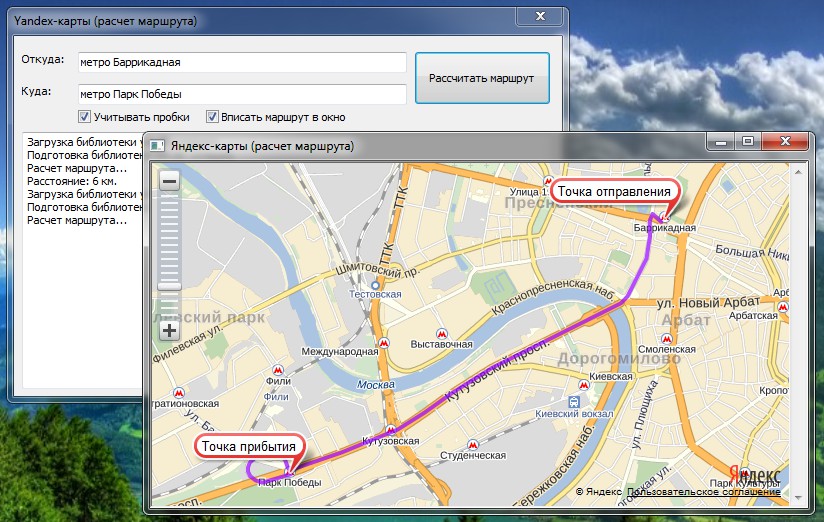
Task: Click the Краснопресненская наб. label
Action: tap(552, 296)
